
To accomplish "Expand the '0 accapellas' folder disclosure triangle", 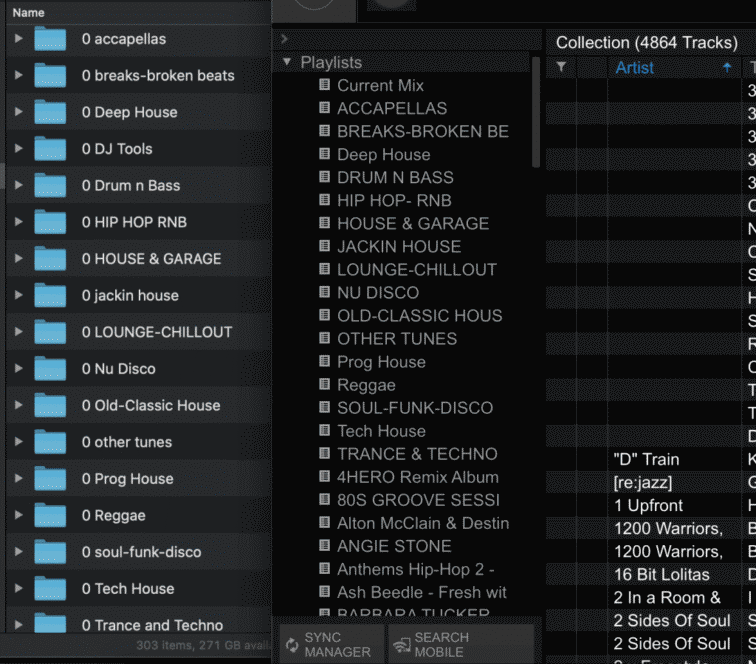I will point(18,39).
